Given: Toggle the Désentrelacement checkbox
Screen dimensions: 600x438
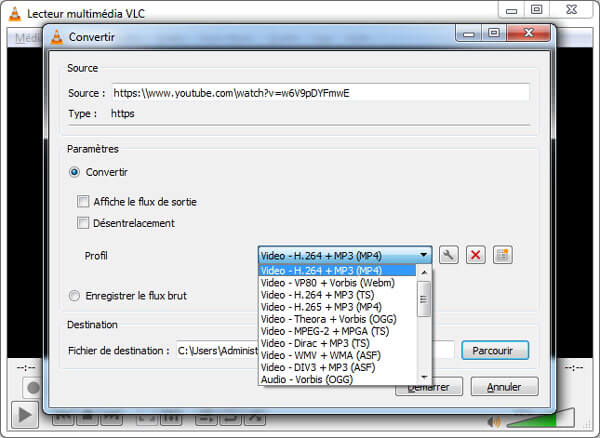Looking at the screenshot, I should 83,223.
